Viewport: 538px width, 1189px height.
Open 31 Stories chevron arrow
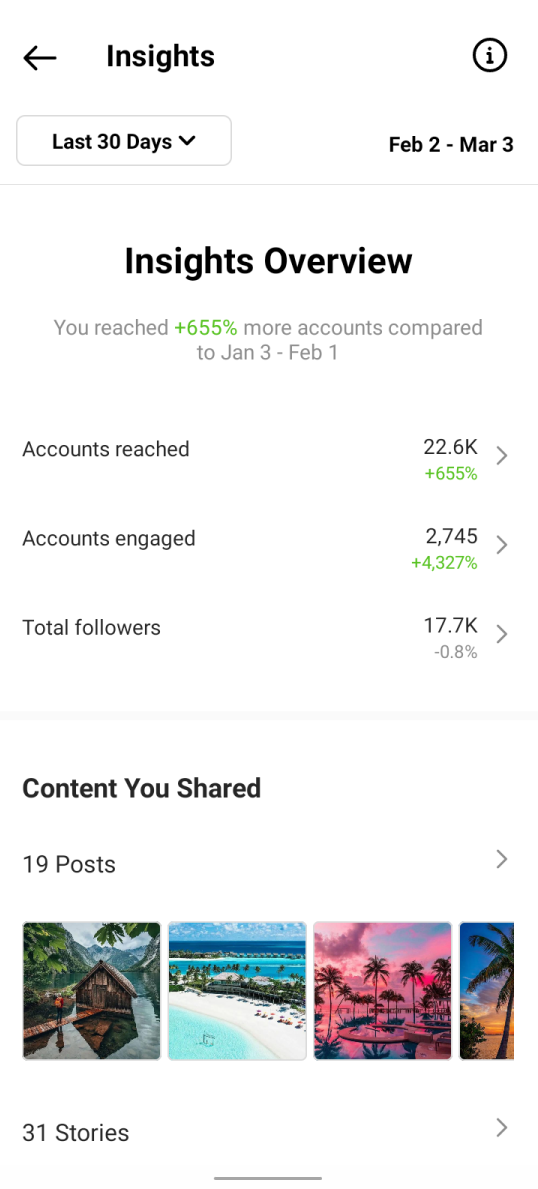(502, 1127)
